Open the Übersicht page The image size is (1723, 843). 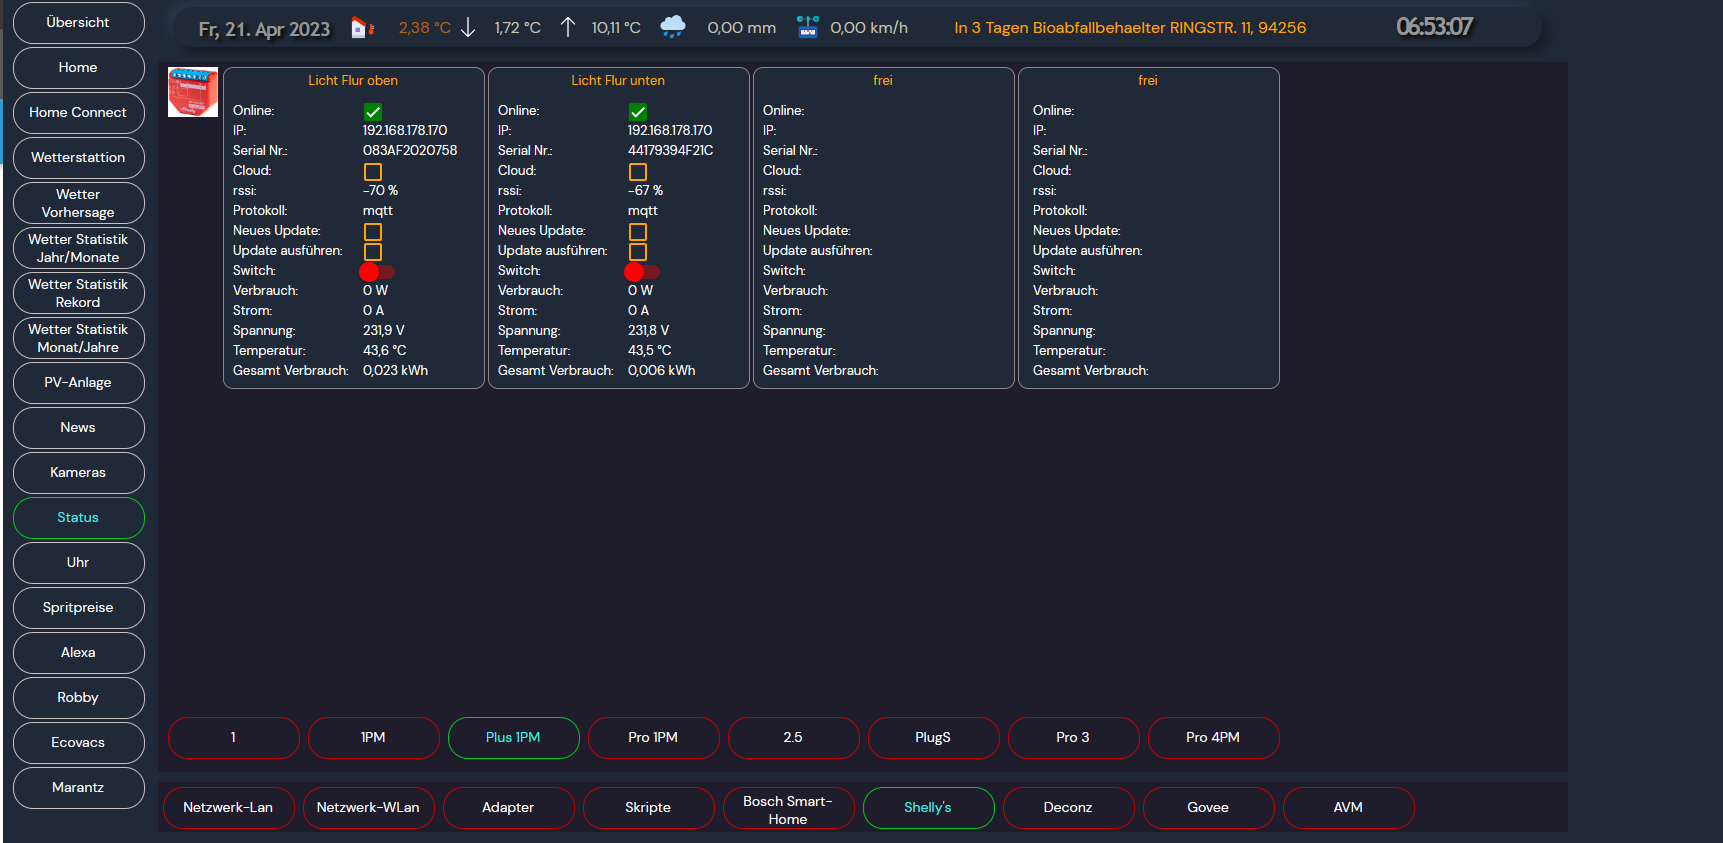click(x=78, y=22)
